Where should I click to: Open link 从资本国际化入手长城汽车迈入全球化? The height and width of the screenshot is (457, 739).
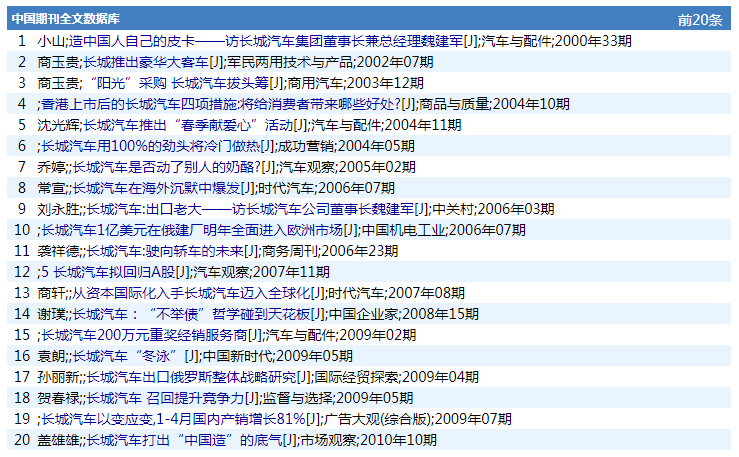[x=191, y=293]
